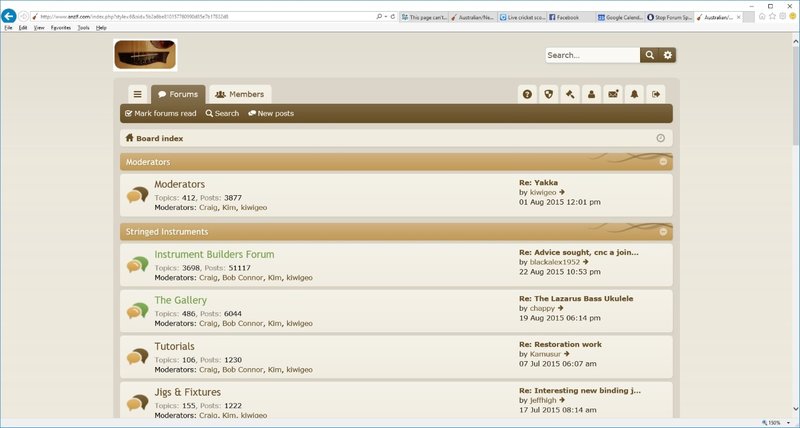Open the gavel moderator panel icon
Viewport: 800px width, 428px height.
click(570, 94)
